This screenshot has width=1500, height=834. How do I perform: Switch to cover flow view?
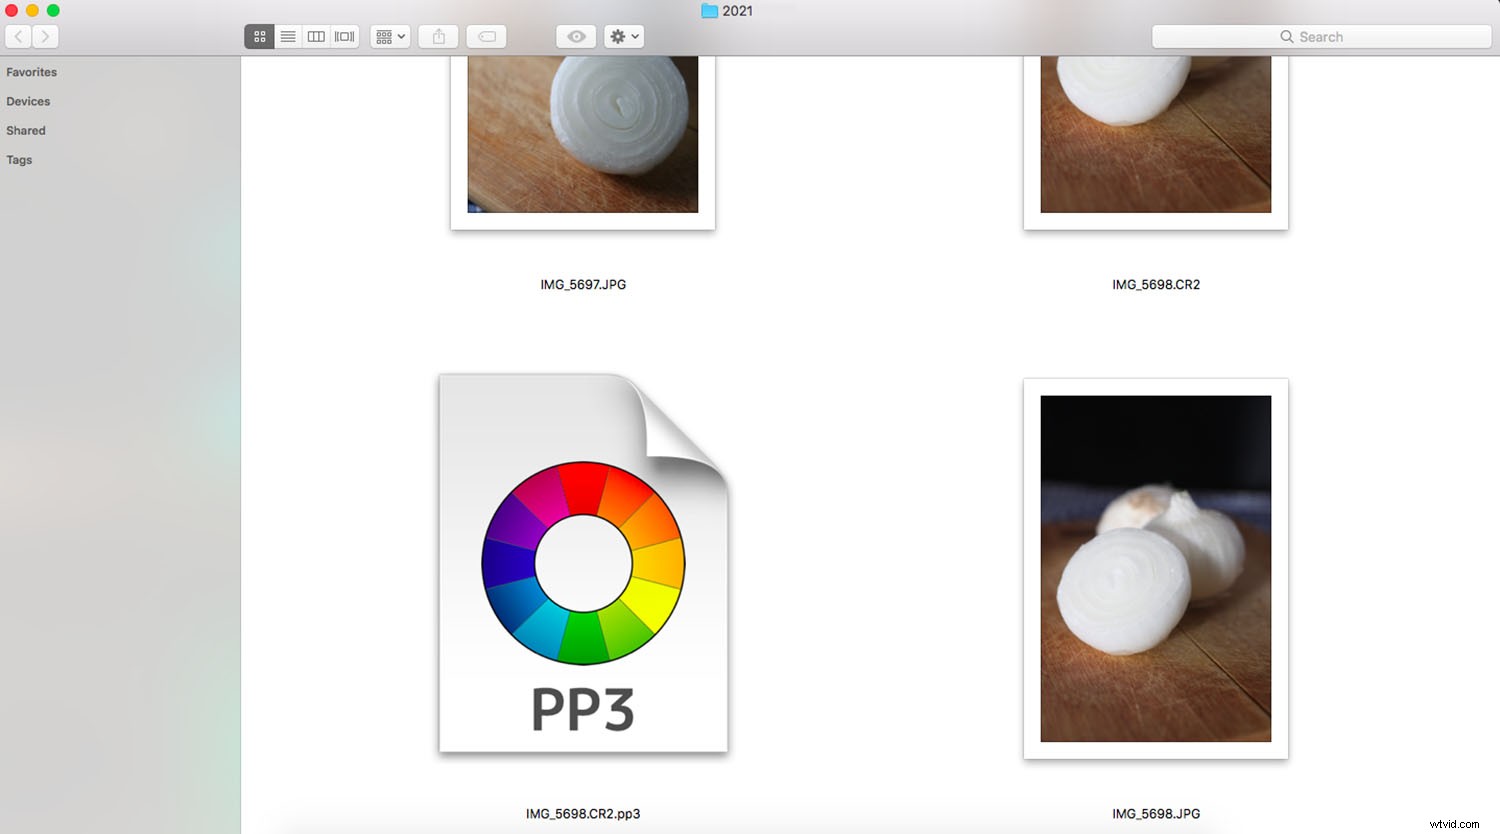pyautogui.click(x=344, y=36)
